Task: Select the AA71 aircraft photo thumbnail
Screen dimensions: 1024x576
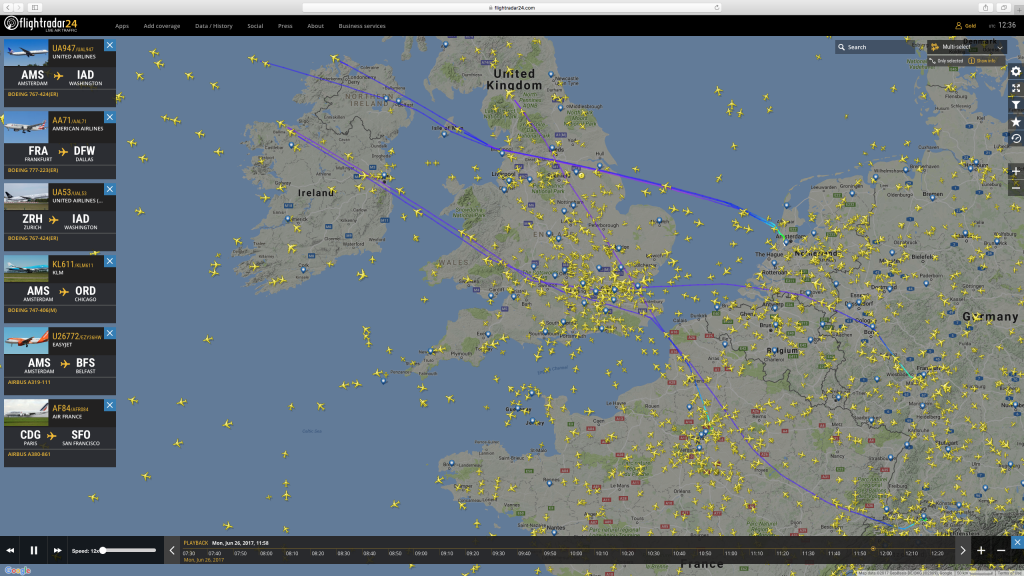Action: (26, 127)
